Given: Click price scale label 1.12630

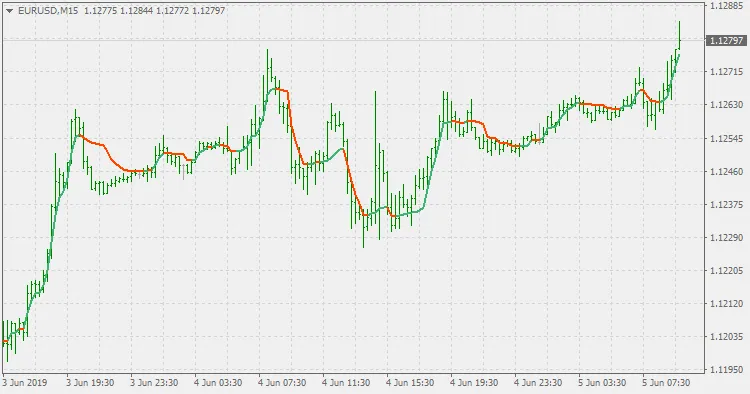Looking at the screenshot, I should 726,105.
